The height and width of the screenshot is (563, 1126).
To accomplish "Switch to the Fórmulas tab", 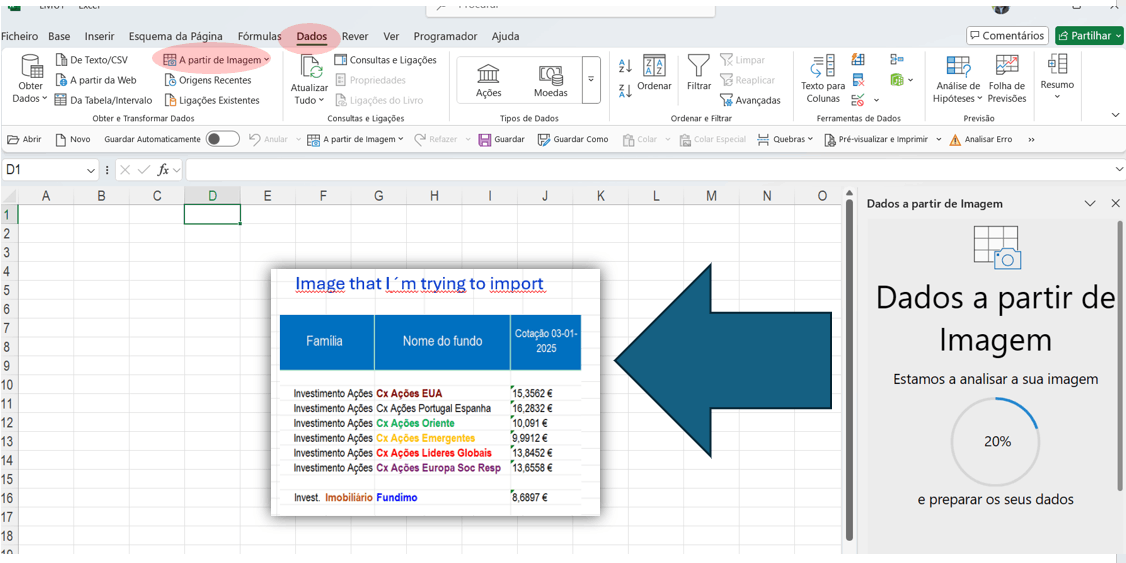I will (259, 36).
